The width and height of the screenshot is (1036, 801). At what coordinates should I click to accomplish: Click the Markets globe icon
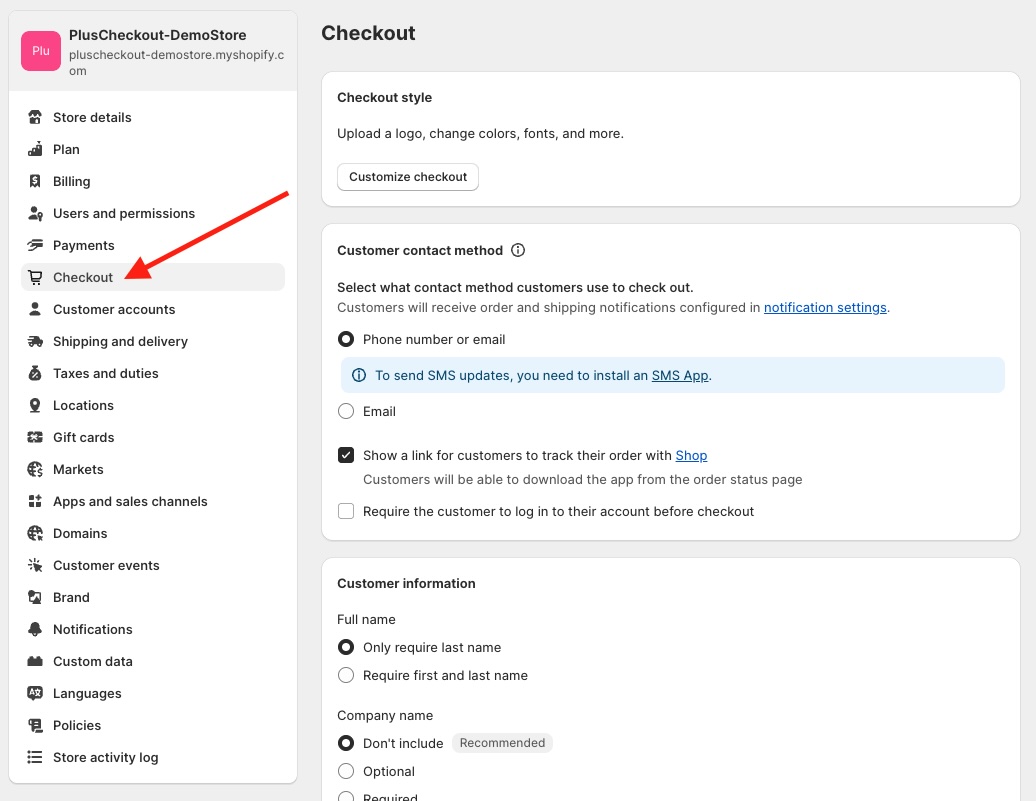[36, 469]
